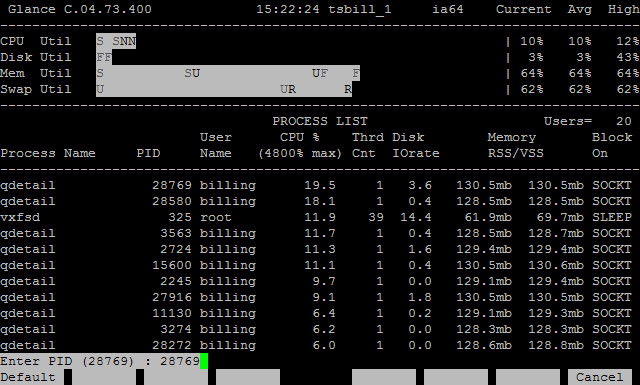Select PID 11130 row
The width and height of the screenshot is (640, 385).
click(316, 313)
